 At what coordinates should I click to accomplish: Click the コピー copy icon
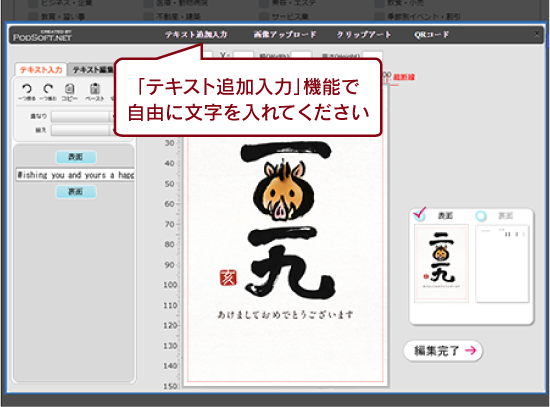[x=70, y=88]
